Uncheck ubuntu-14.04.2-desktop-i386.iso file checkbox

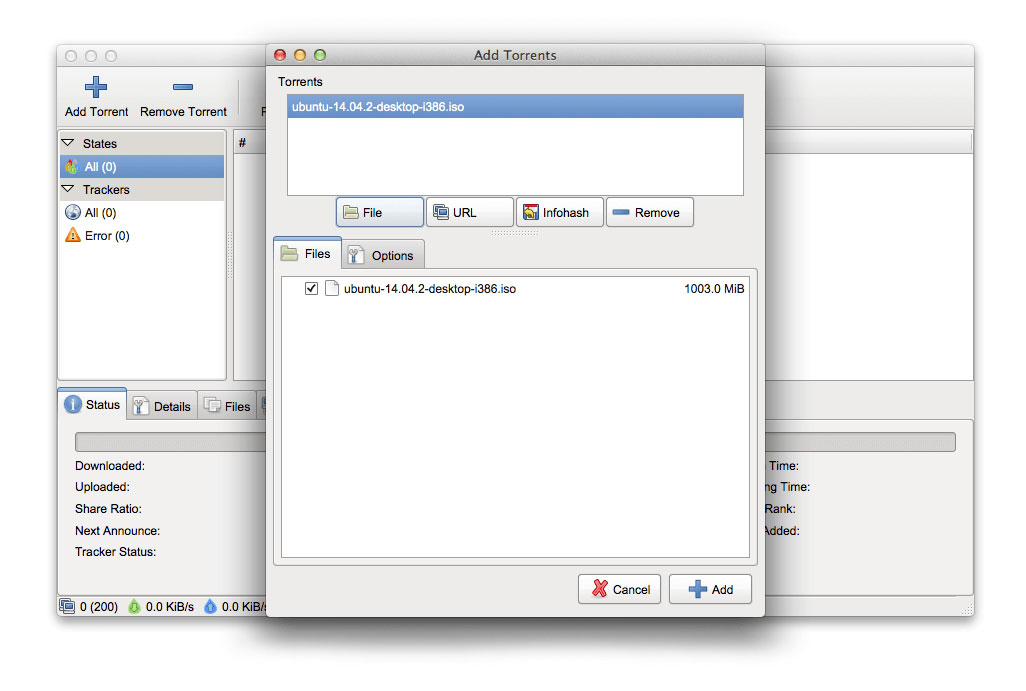[311, 288]
